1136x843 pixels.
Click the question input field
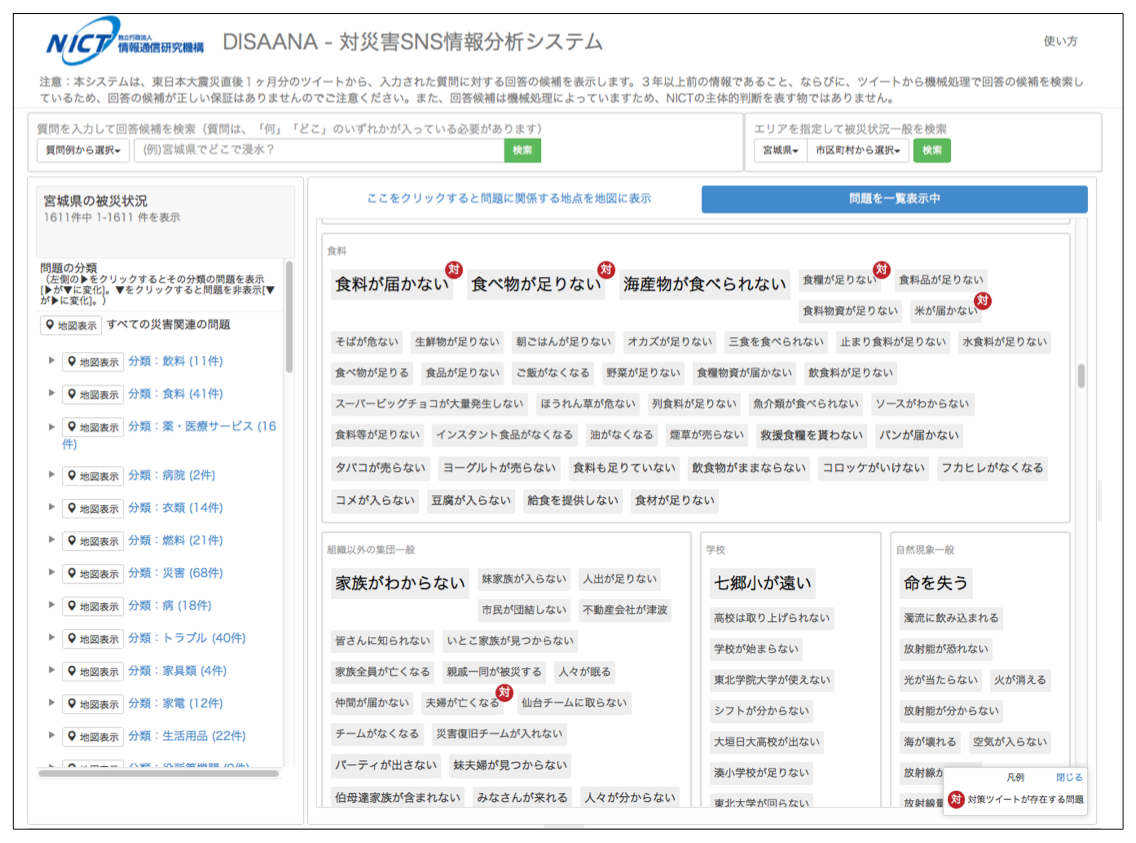point(319,151)
